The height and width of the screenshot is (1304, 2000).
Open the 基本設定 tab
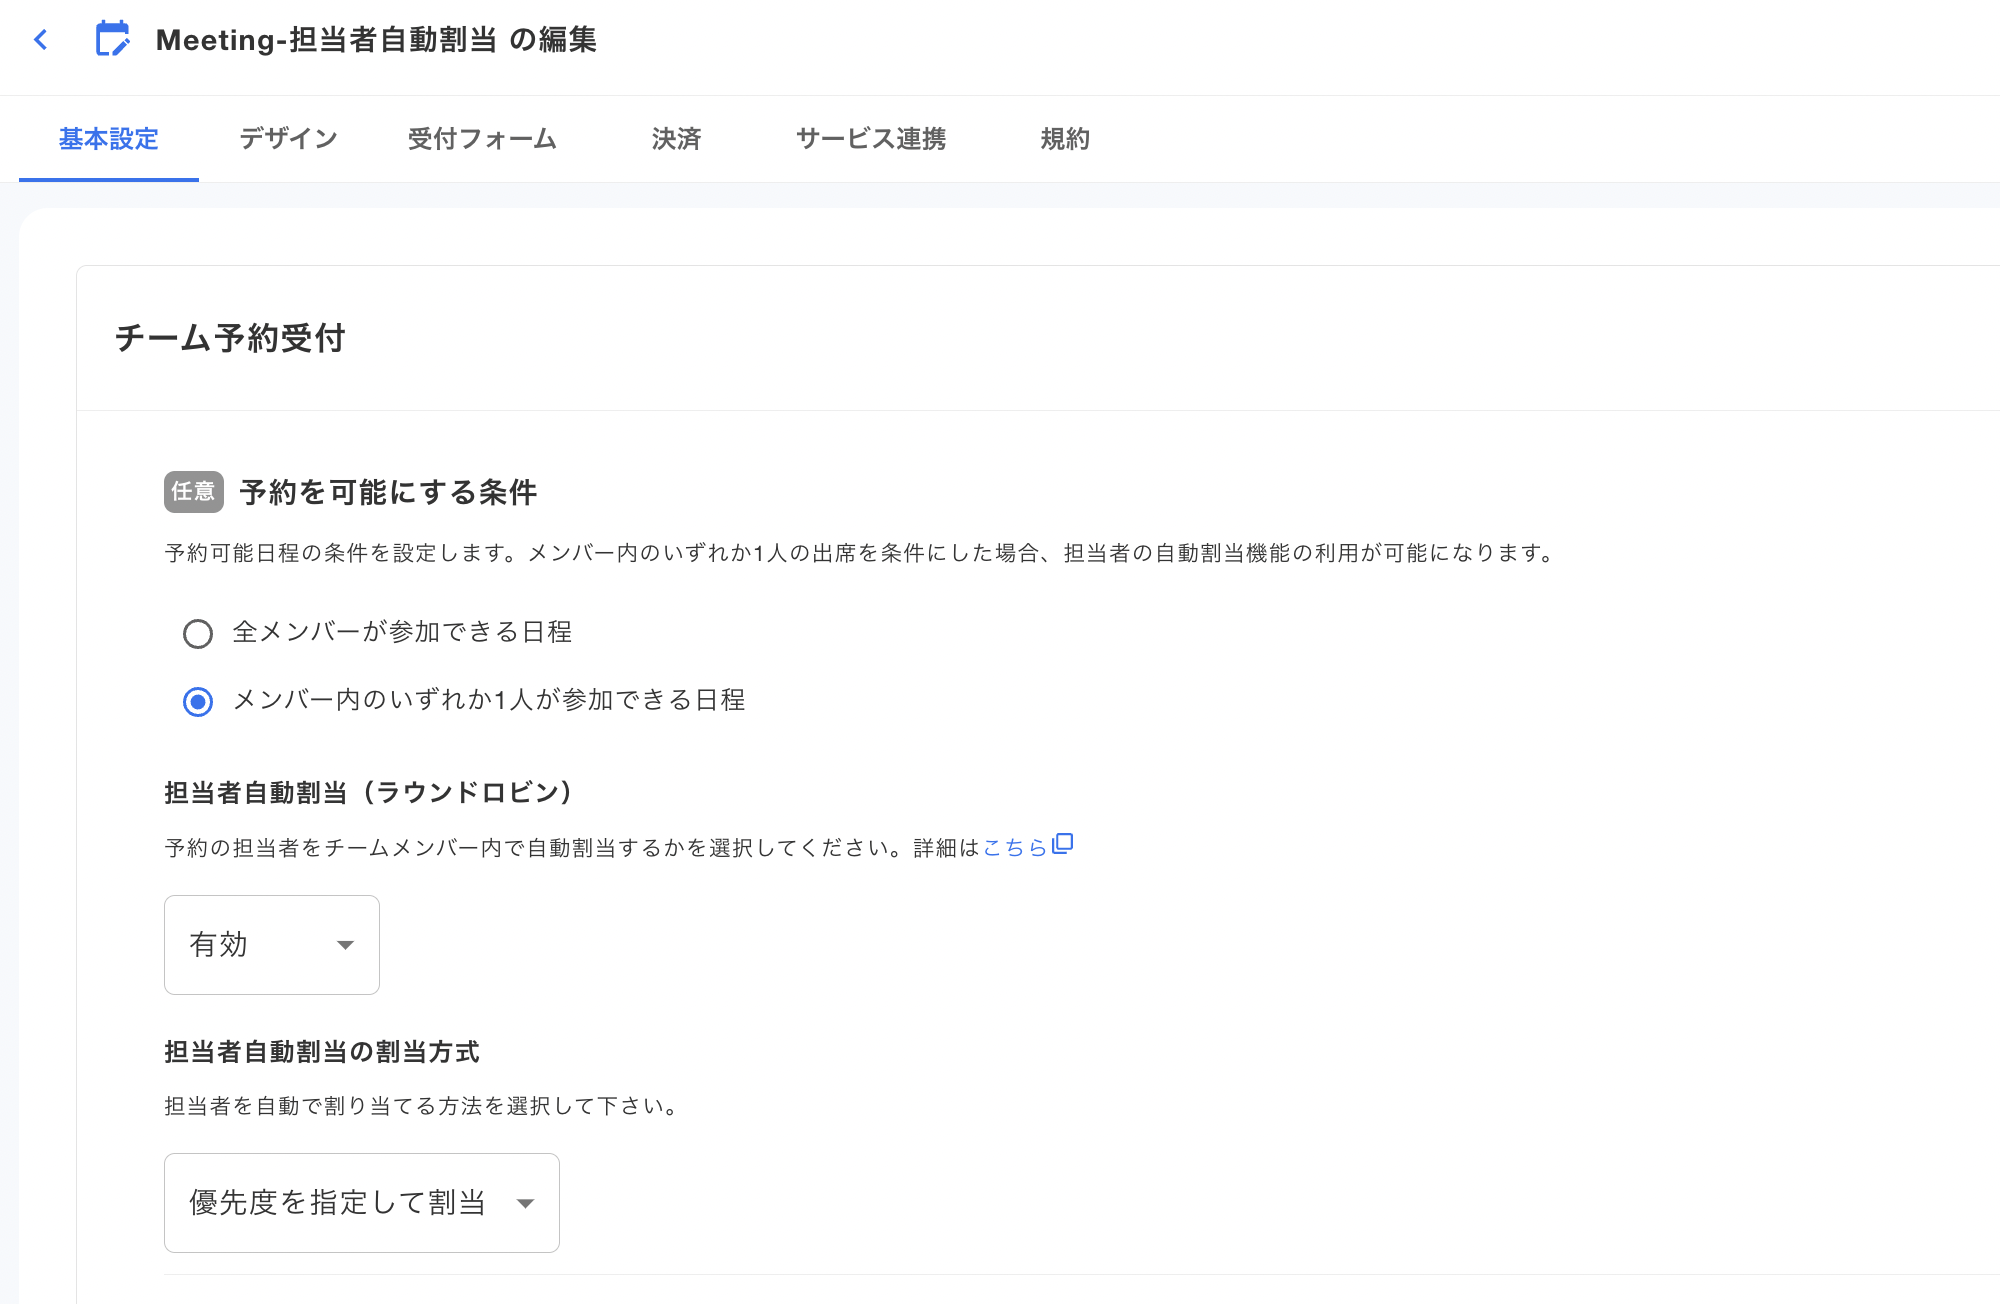pyautogui.click(x=109, y=139)
